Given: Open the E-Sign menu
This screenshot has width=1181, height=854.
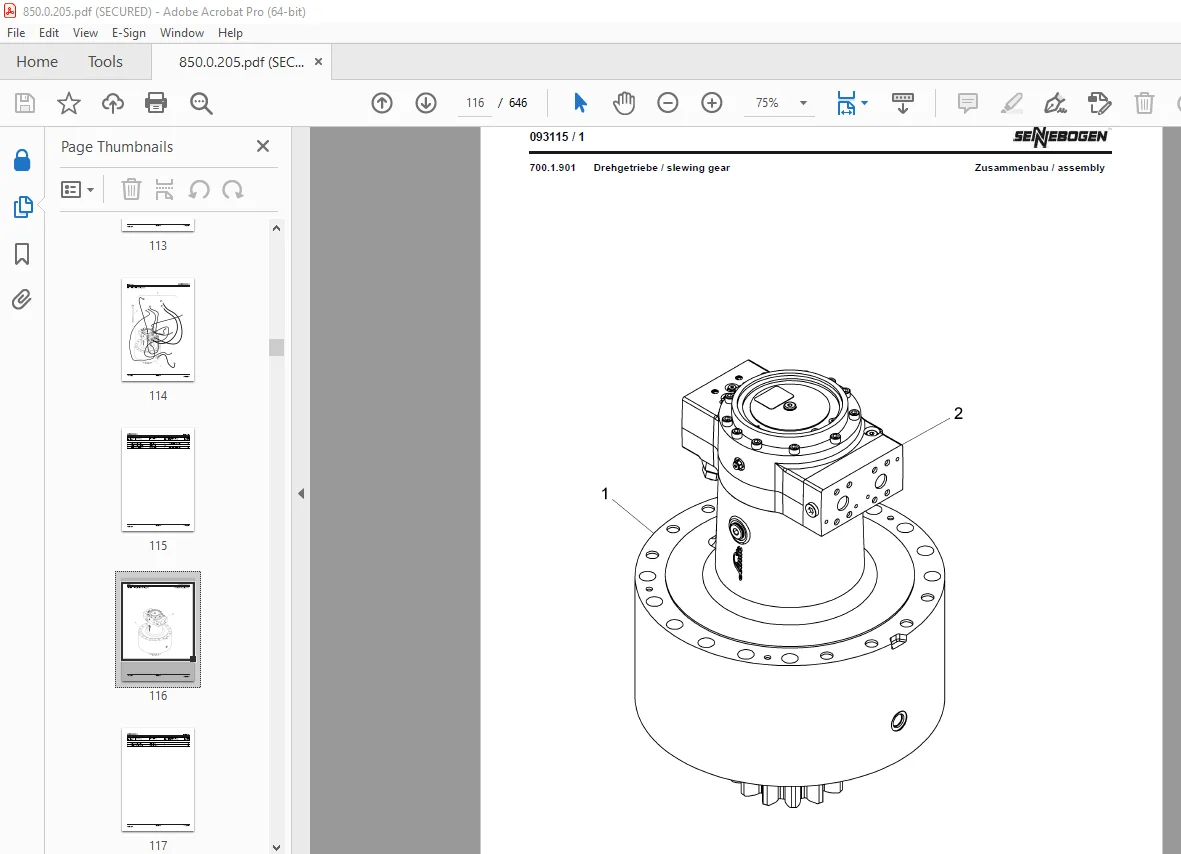Looking at the screenshot, I should (x=129, y=33).
